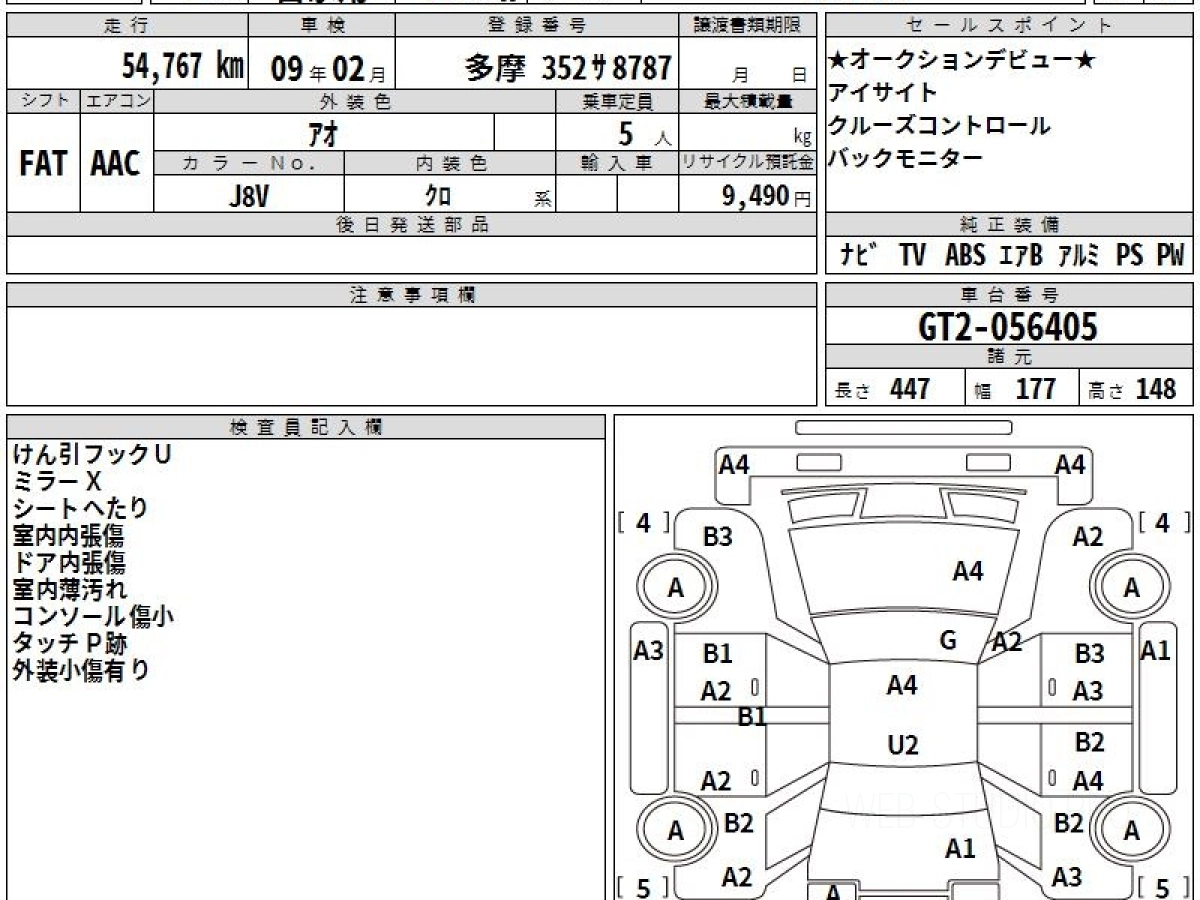Viewport: 1200px width, 900px height.
Task: Click the 走行 header cell
Action: pyautogui.click(x=126, y=26)
